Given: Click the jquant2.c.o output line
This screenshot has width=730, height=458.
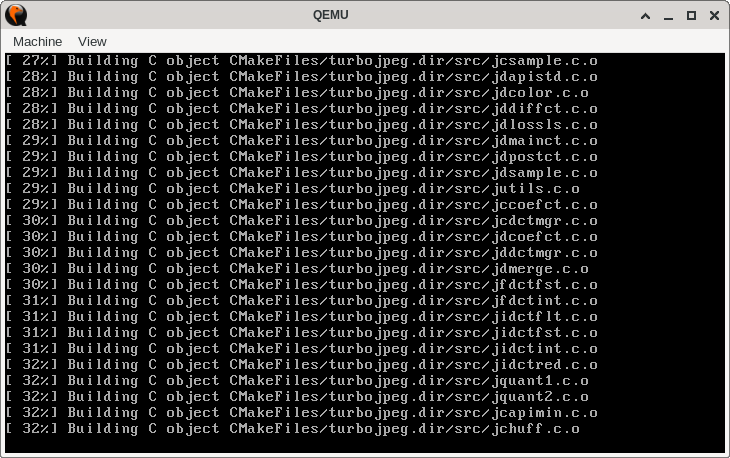Looking at the screenshot, I should pyautogui.click(x=297, y=397).
